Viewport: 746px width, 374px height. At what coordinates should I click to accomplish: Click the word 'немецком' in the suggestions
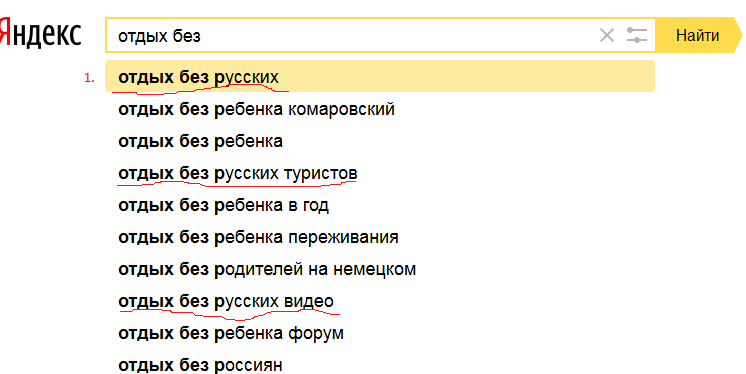coord(374,269)
